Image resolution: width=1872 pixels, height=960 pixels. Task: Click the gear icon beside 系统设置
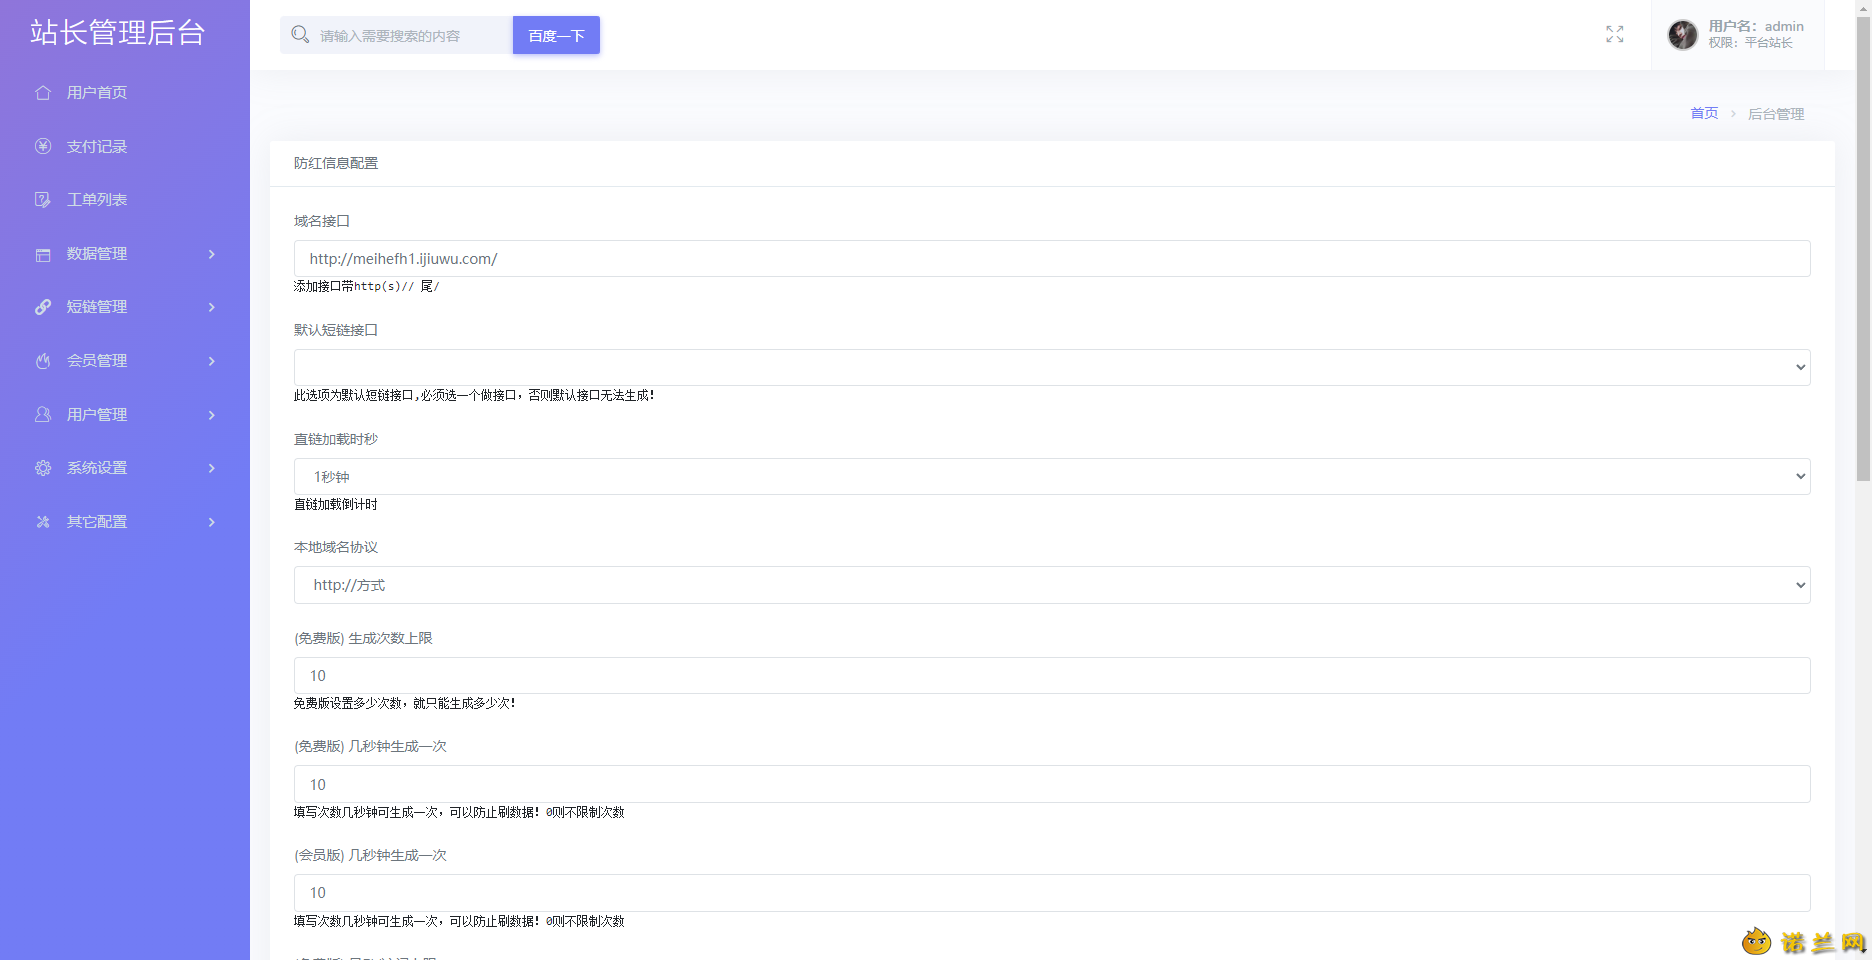click(43, 468)
